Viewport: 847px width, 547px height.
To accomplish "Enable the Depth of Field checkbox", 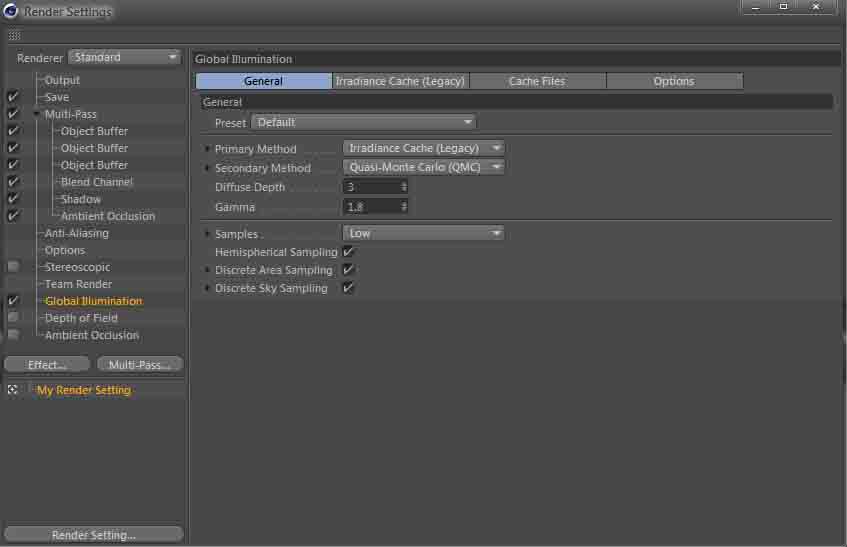I will [13, 317].
